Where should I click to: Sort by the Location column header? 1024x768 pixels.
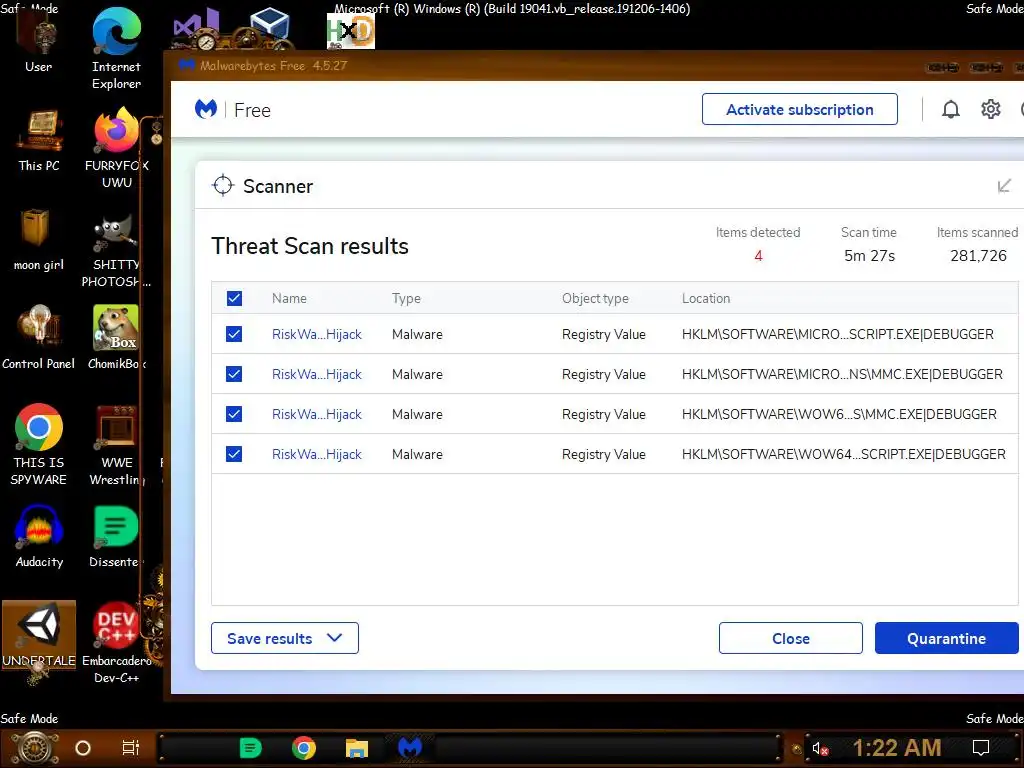pyautogui.click(x=706, y=298)
